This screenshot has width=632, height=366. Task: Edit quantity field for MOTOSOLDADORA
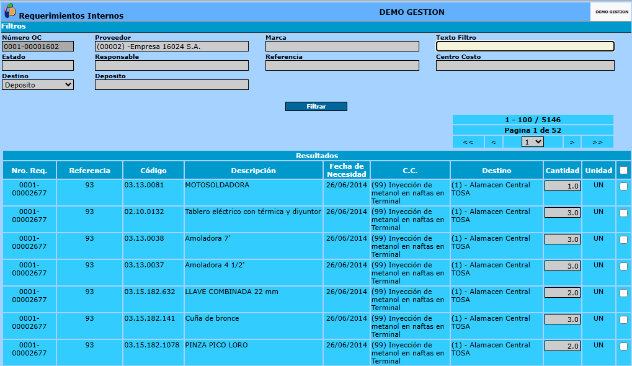click(x=562, y=186)
